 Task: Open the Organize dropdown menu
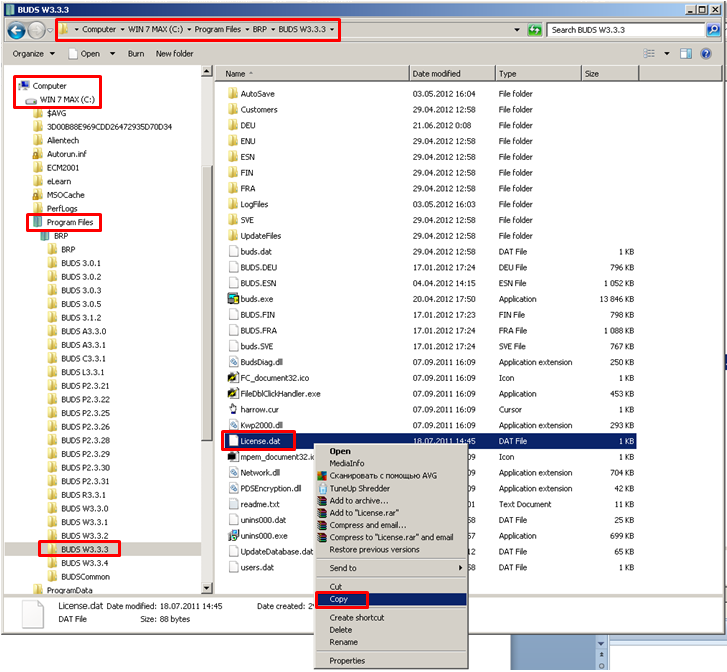[x=32, y=54]
